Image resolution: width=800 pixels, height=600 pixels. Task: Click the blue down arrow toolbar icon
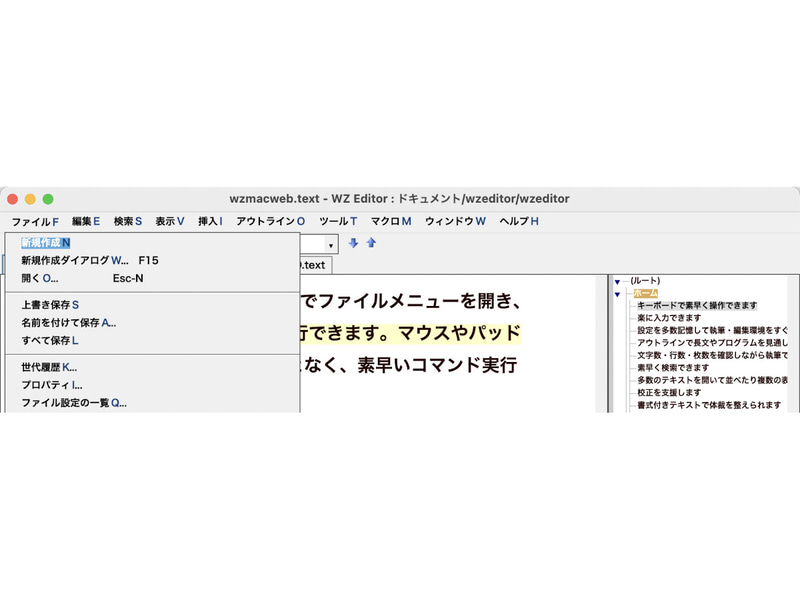pos(353,243)
